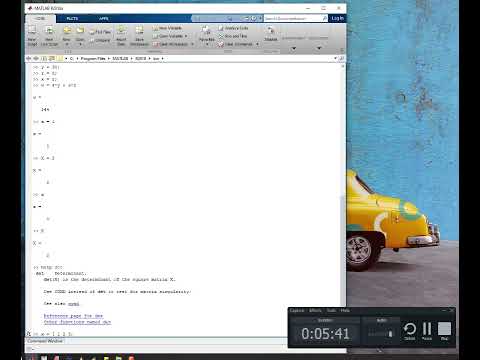The width and height of the screenshot is (480, 360).
Task: Click the Simulink icon
Action: pos(270,31)
